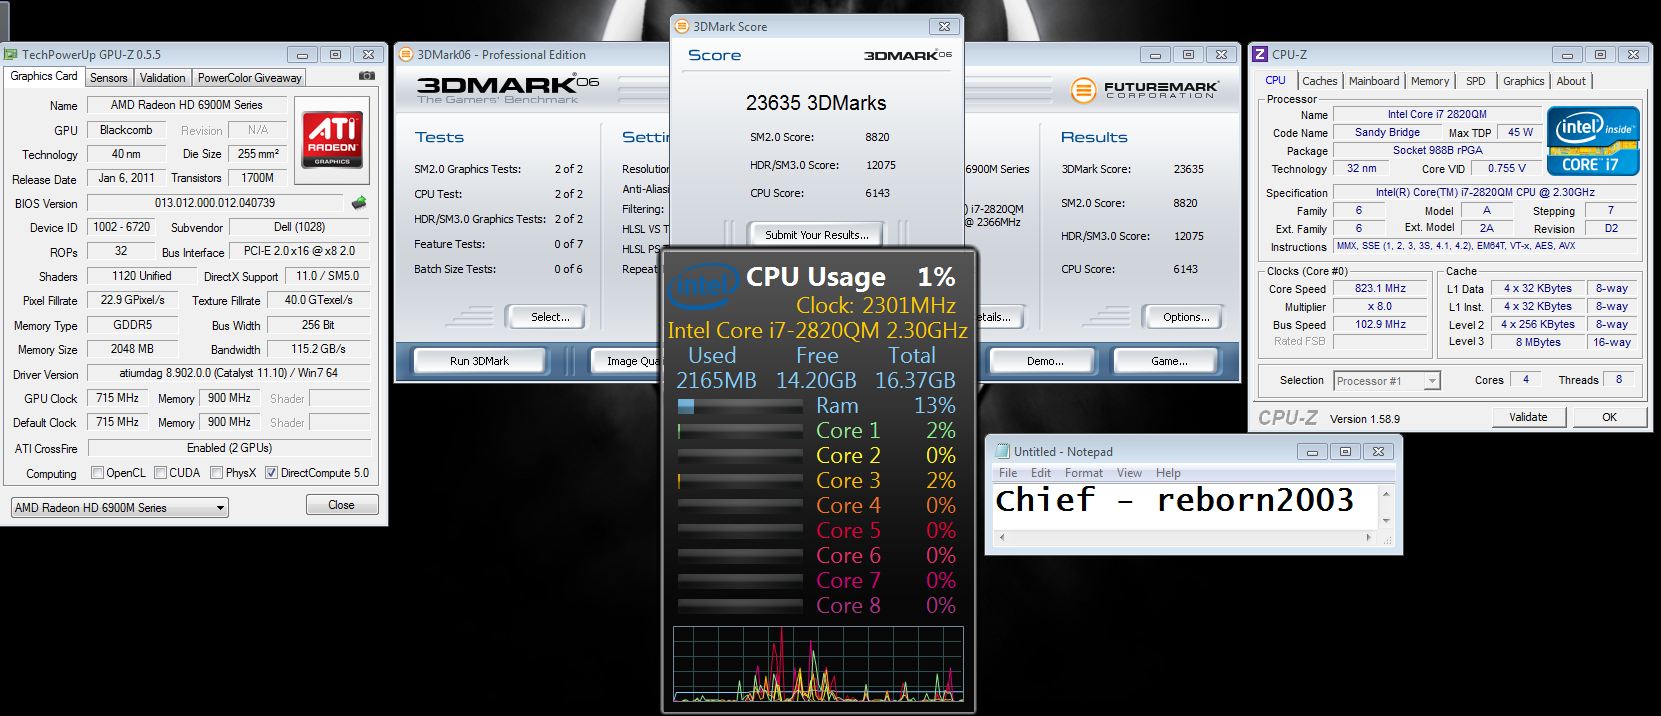Open the File menu in Notepad
This screenshot has width=1661, height=716.
click(x=1008, y=473)
